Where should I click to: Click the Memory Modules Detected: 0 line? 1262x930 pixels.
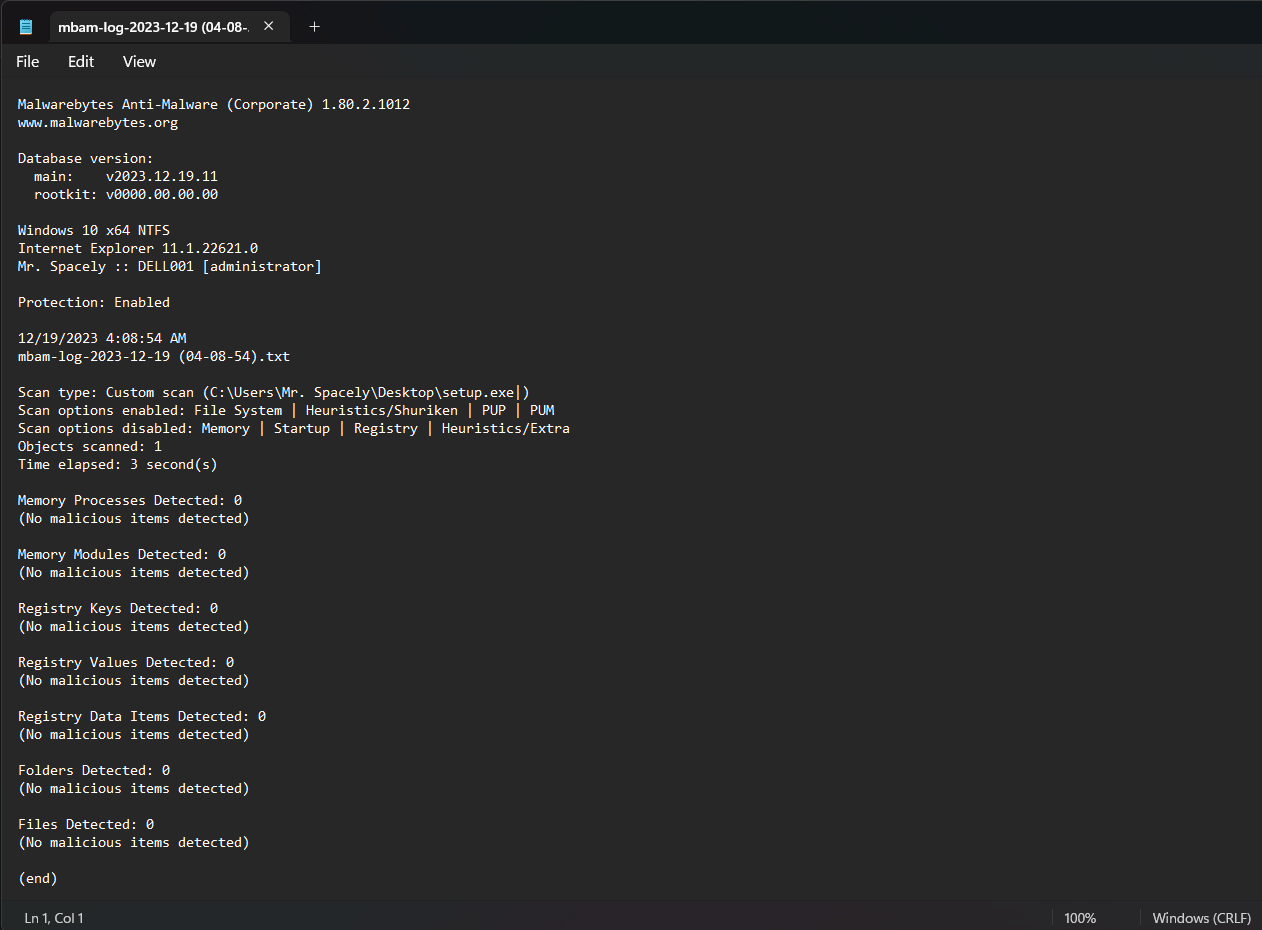[x=122, y=554]
